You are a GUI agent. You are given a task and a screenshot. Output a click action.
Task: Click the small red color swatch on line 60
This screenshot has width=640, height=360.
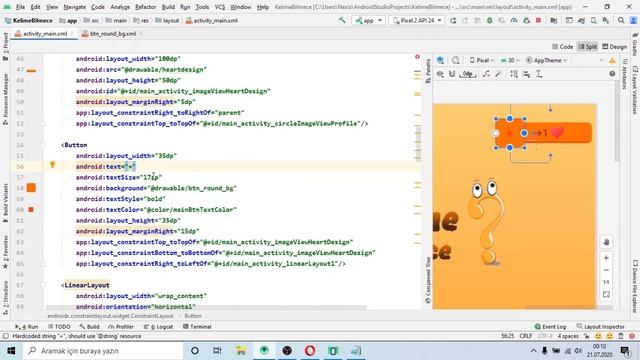(31, 209)
